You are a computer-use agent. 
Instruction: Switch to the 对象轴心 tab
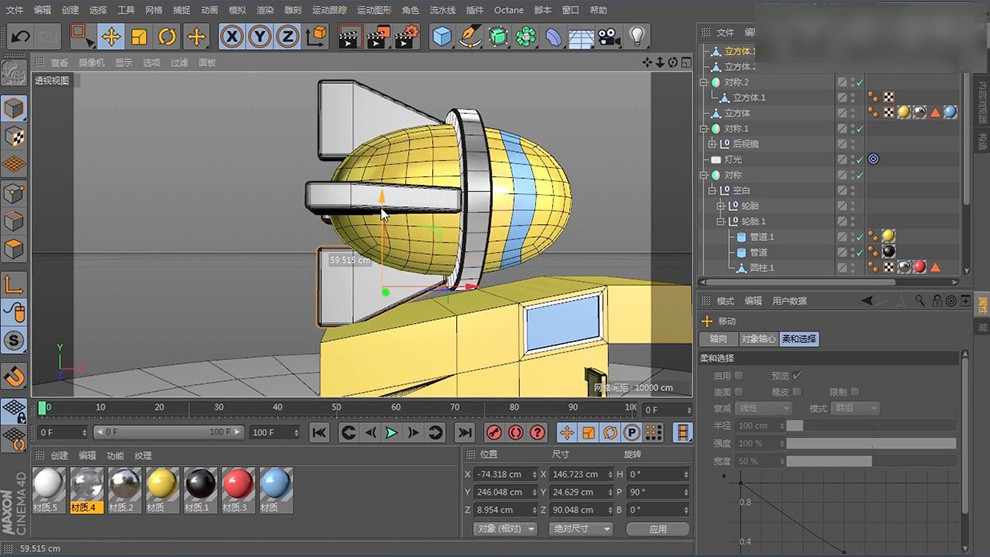[758, 339]
